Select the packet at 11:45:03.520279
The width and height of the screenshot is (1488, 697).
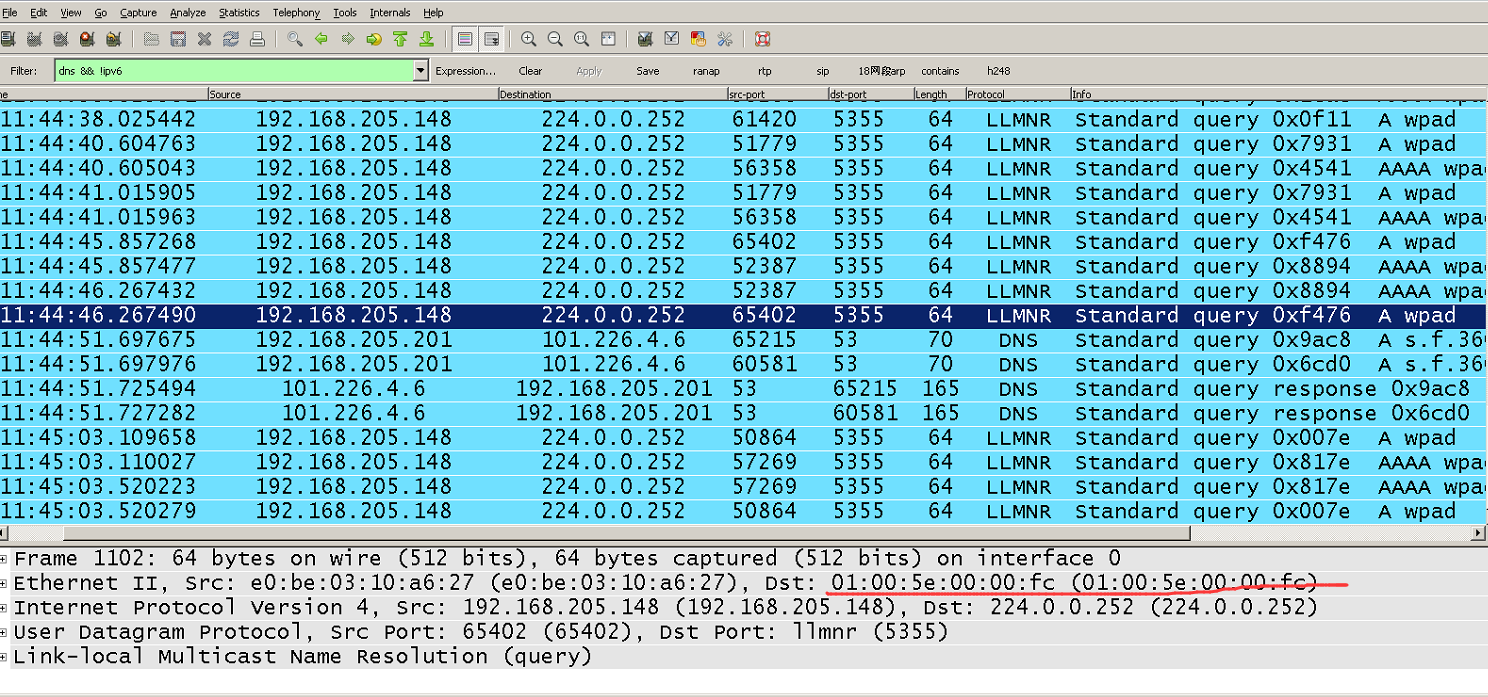[744, 511]
